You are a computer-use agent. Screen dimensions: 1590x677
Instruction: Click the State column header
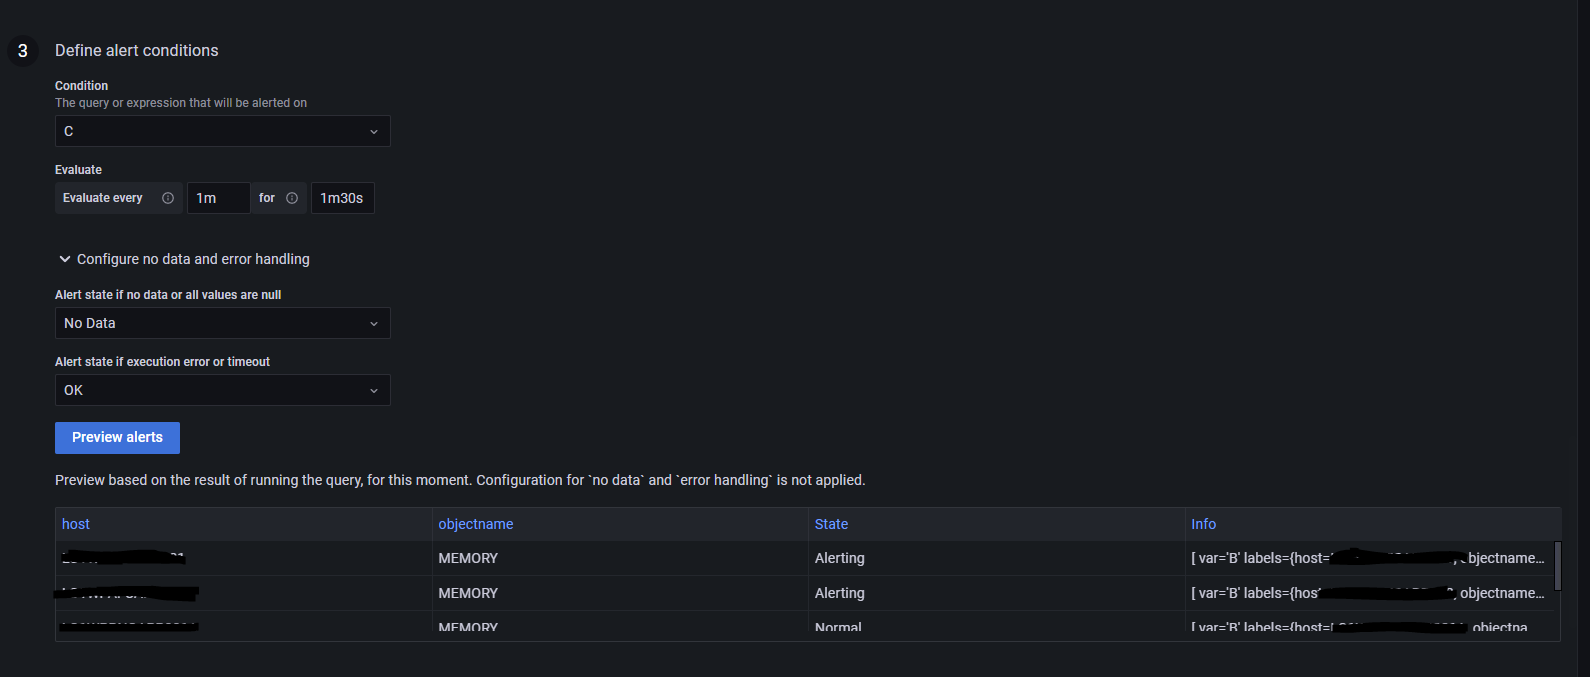pyautogui.click(x=831, y=524)
